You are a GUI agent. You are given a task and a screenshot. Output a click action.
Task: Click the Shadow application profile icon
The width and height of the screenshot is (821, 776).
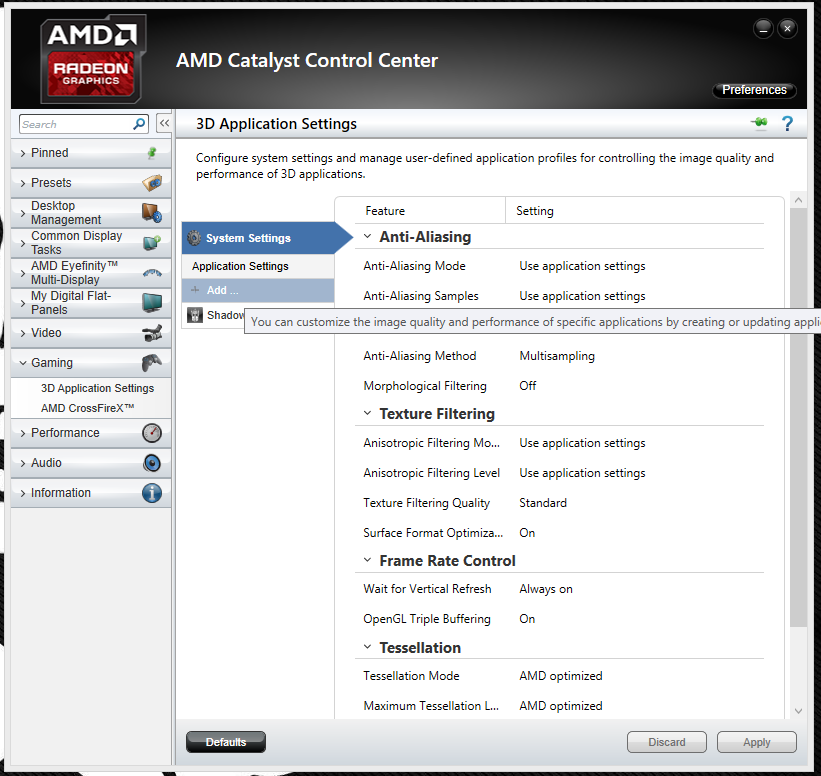tap(195, 315)
